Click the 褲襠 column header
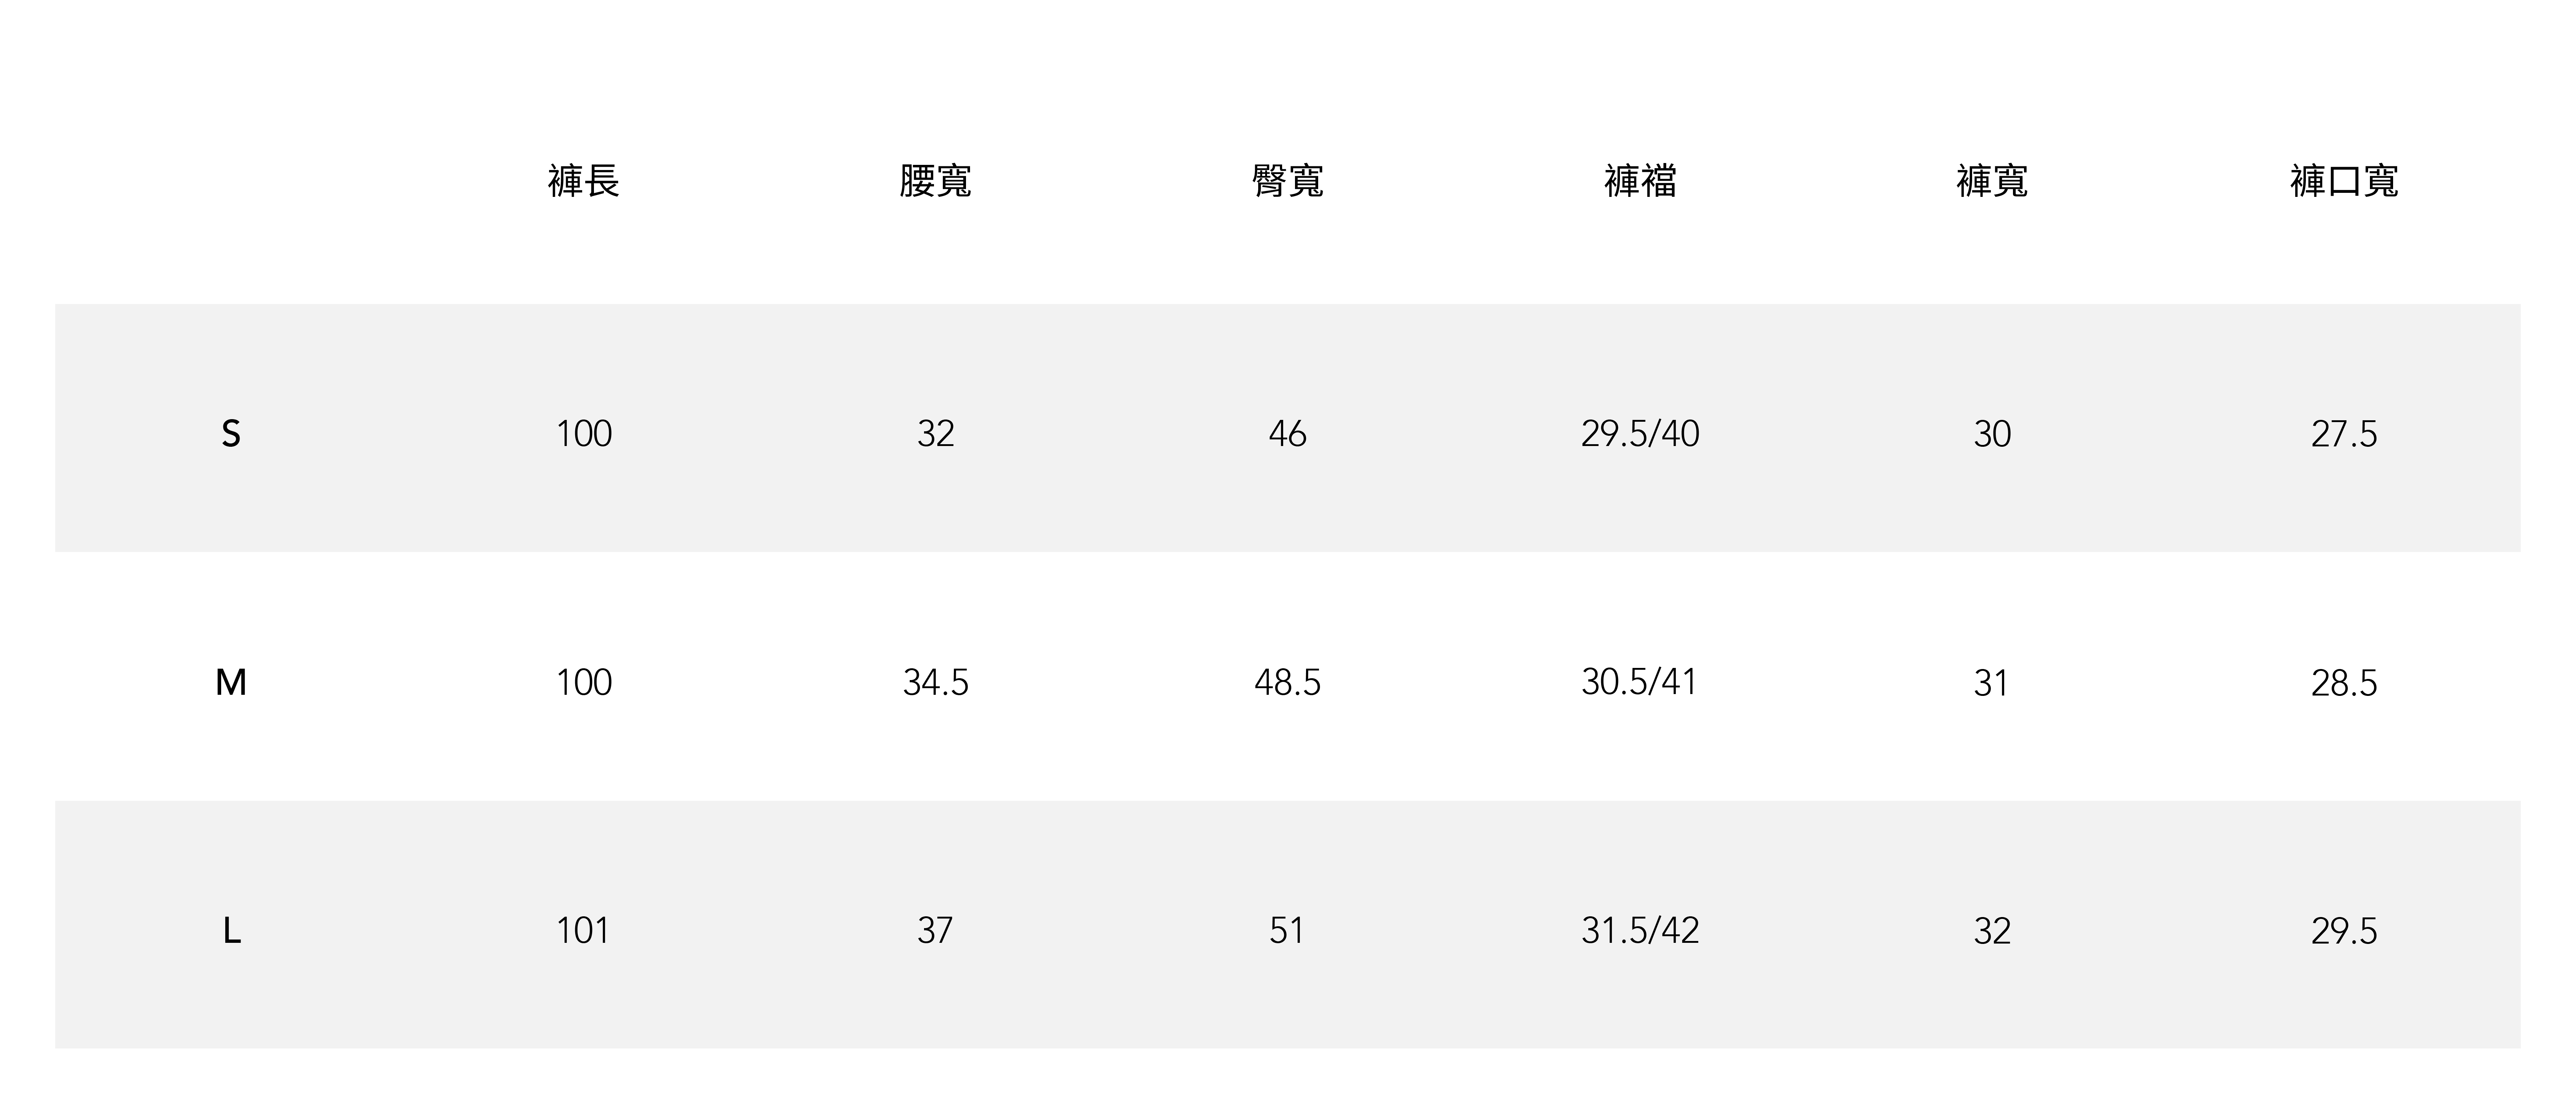 (1640, 181)
